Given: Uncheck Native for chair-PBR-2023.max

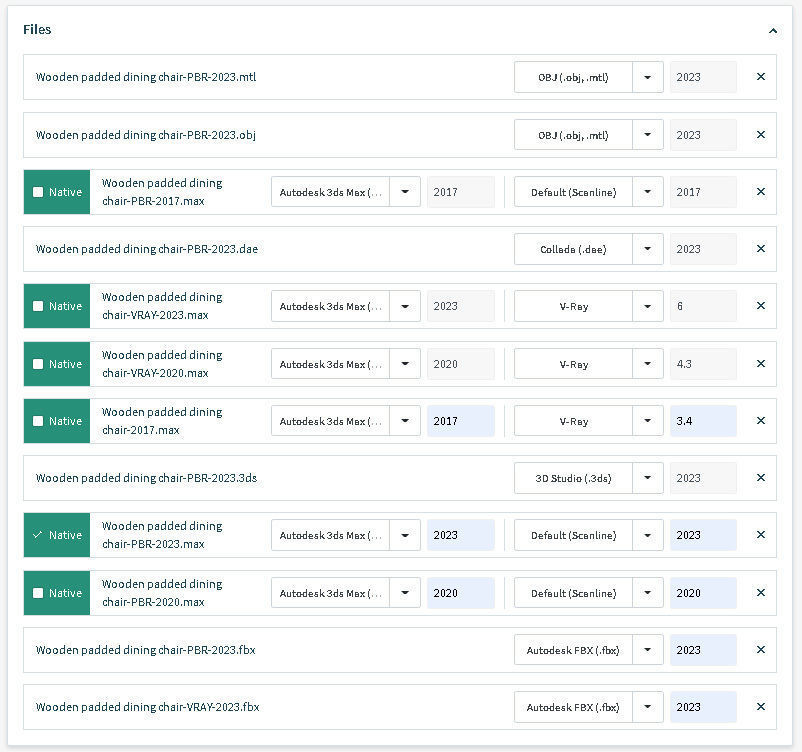Looking at the screenshot, I should pos(38,535).
